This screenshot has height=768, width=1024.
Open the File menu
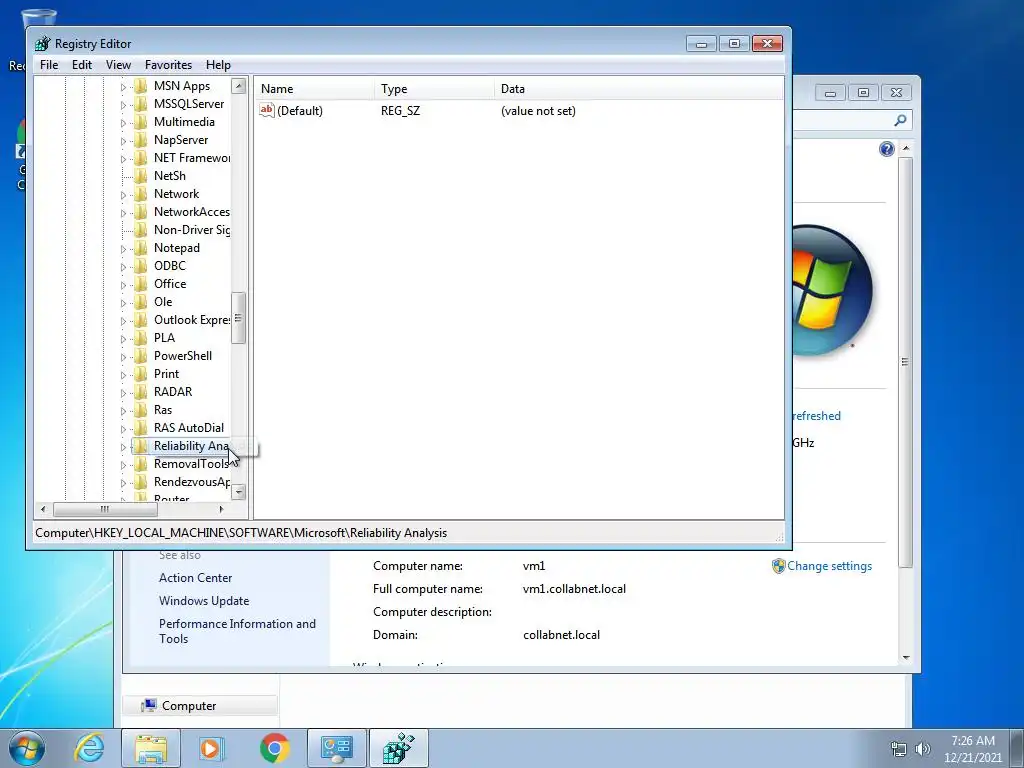(49, 65)
